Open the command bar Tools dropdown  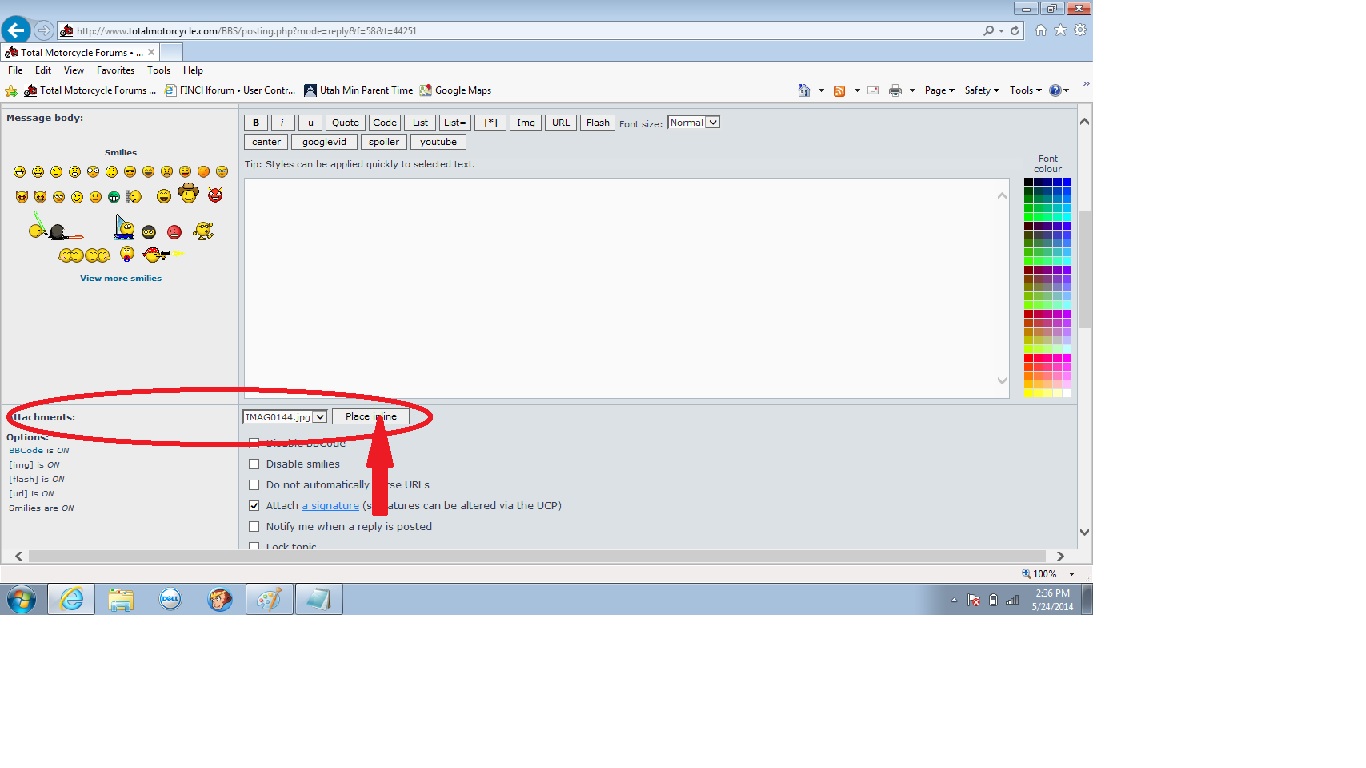pos(1026,90)
